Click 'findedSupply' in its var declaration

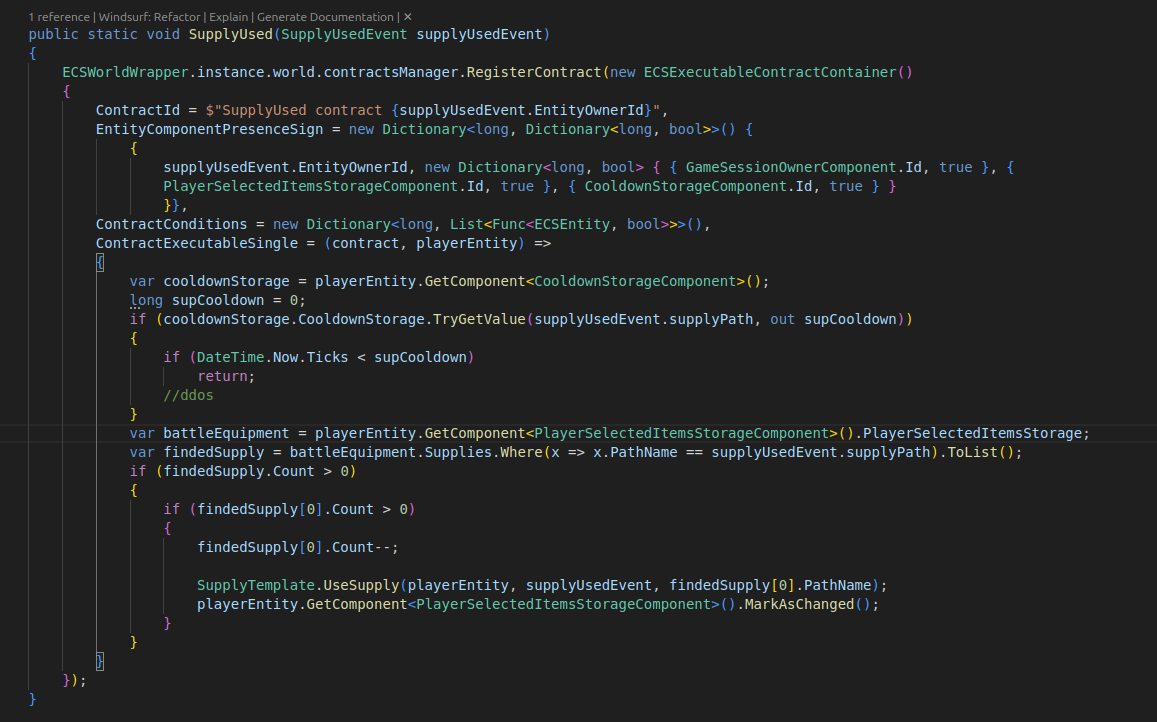214,453
